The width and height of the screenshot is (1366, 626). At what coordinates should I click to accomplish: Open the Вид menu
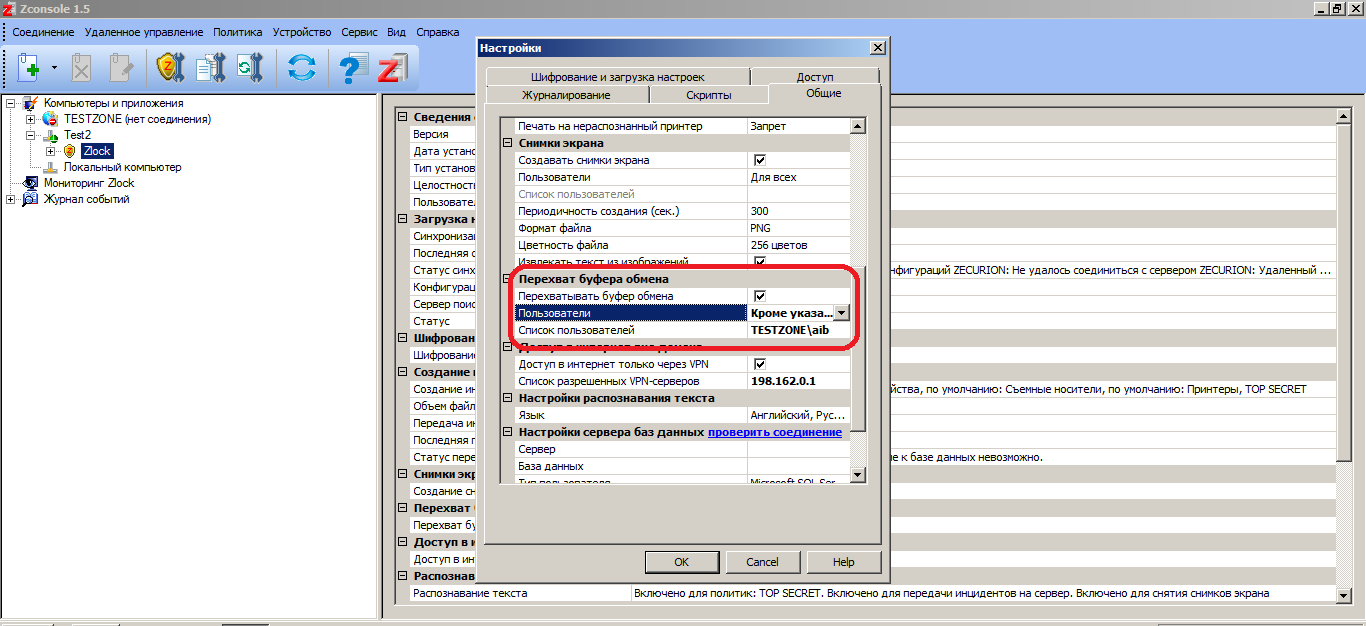click(396, 32)
